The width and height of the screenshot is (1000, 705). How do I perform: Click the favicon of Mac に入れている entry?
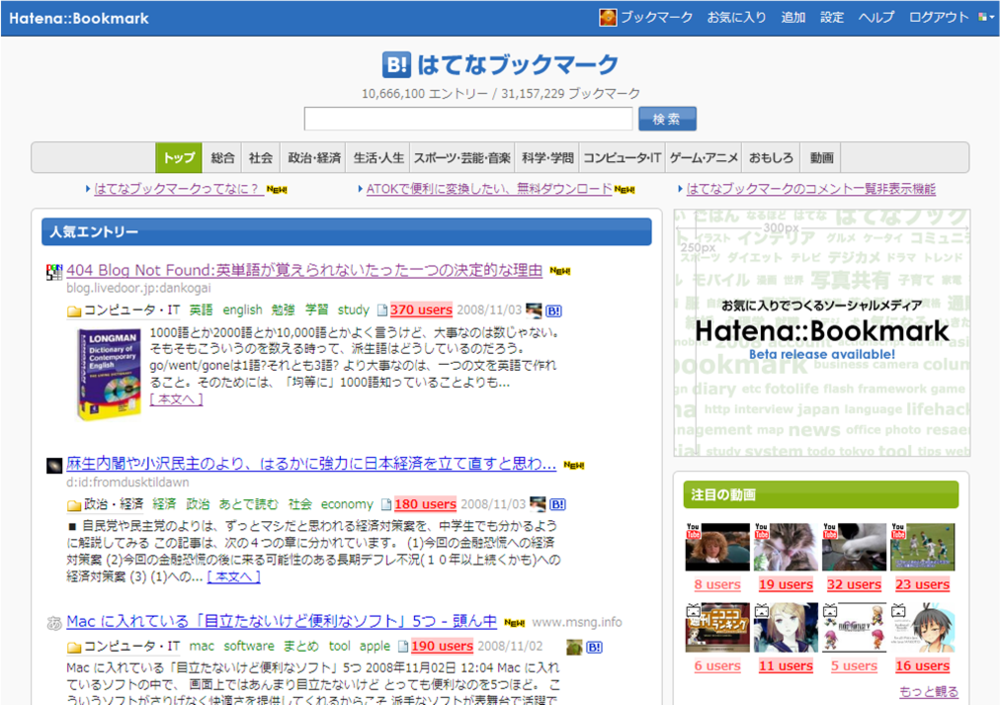[54, 623]
